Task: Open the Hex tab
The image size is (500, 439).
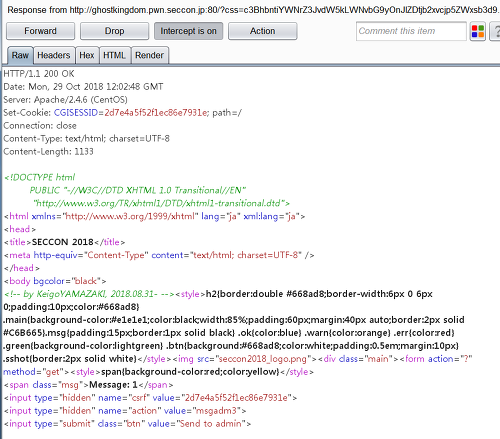Action: pos(87,55)
